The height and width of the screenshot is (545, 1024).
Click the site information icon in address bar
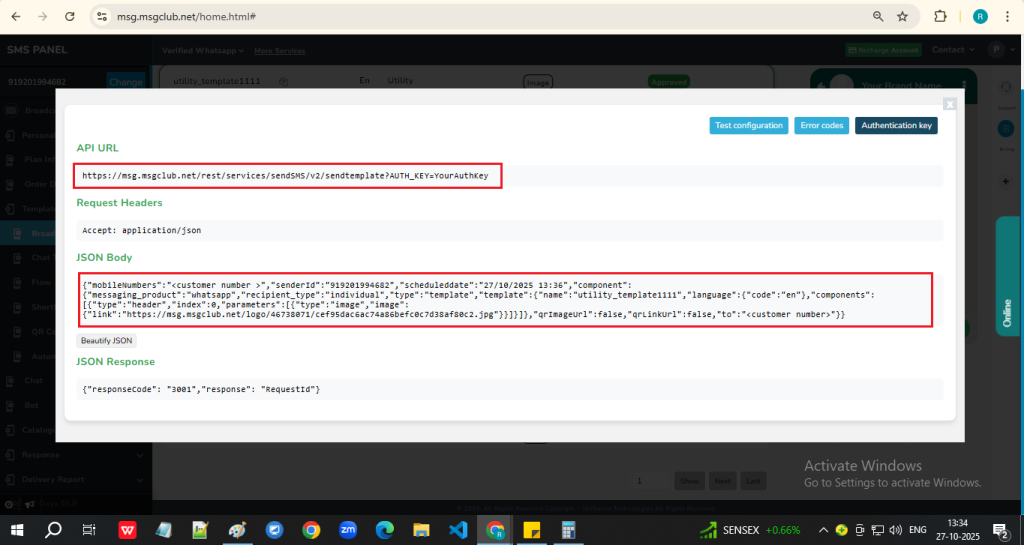tap(101, 17)
